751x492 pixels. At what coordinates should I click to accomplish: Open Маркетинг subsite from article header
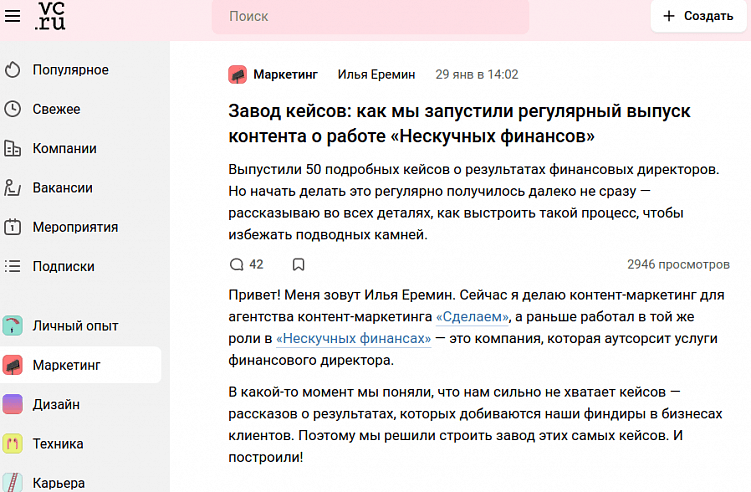(x=285, y=75)
